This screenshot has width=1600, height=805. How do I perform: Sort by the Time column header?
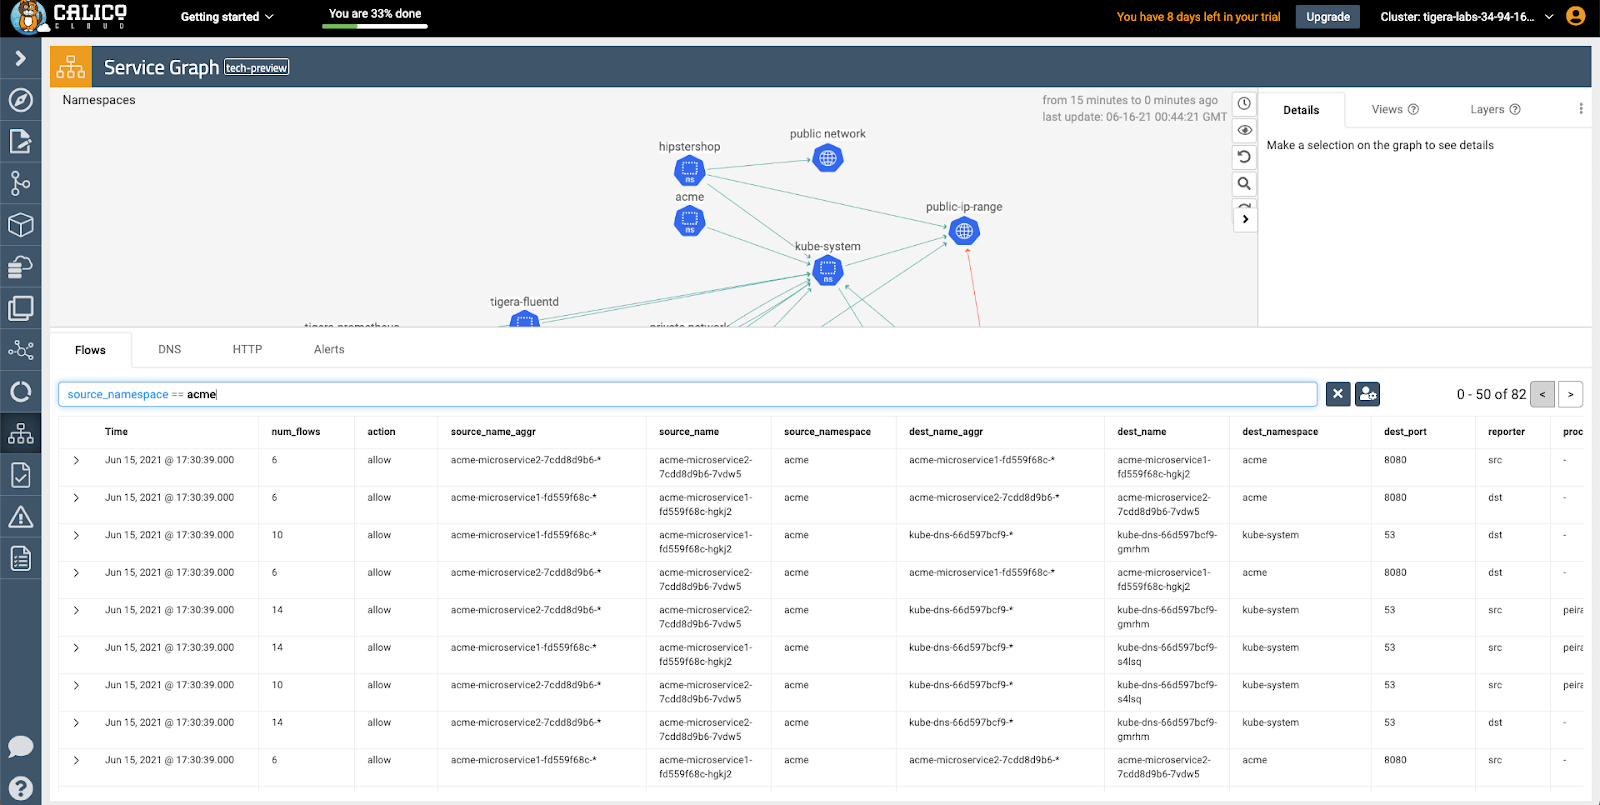tap(116, 432)
